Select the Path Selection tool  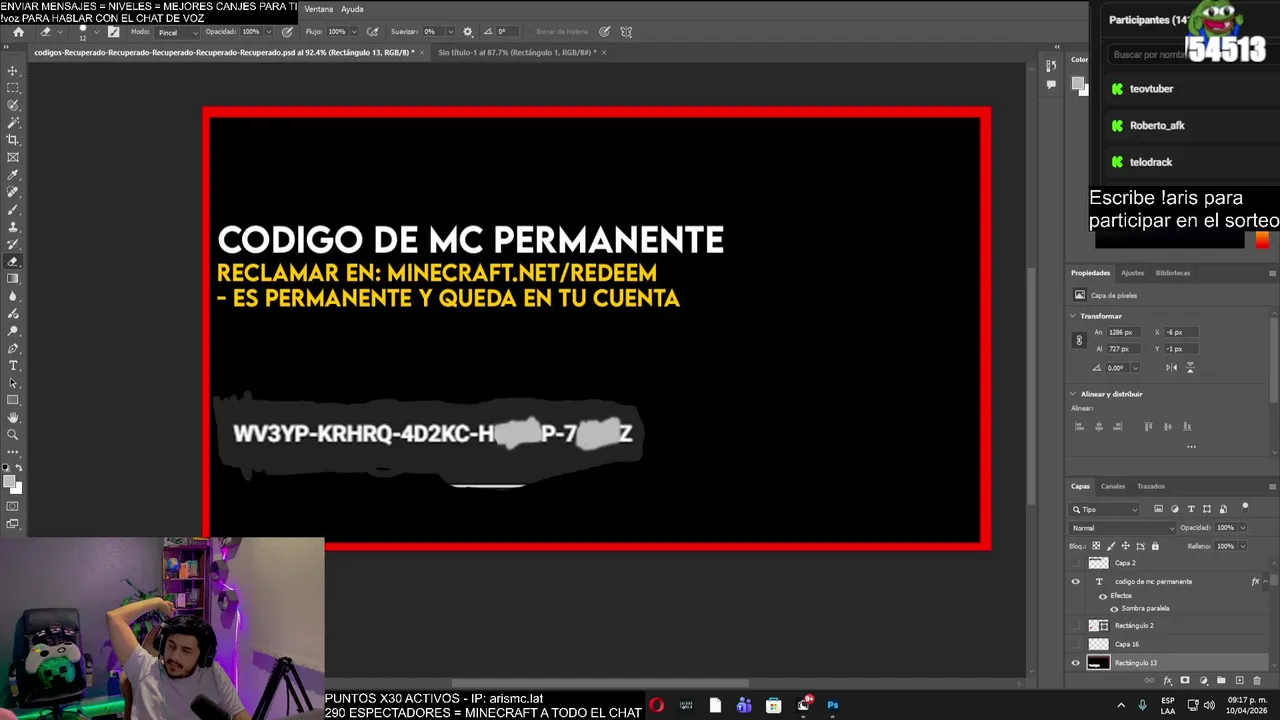point(13,383)
